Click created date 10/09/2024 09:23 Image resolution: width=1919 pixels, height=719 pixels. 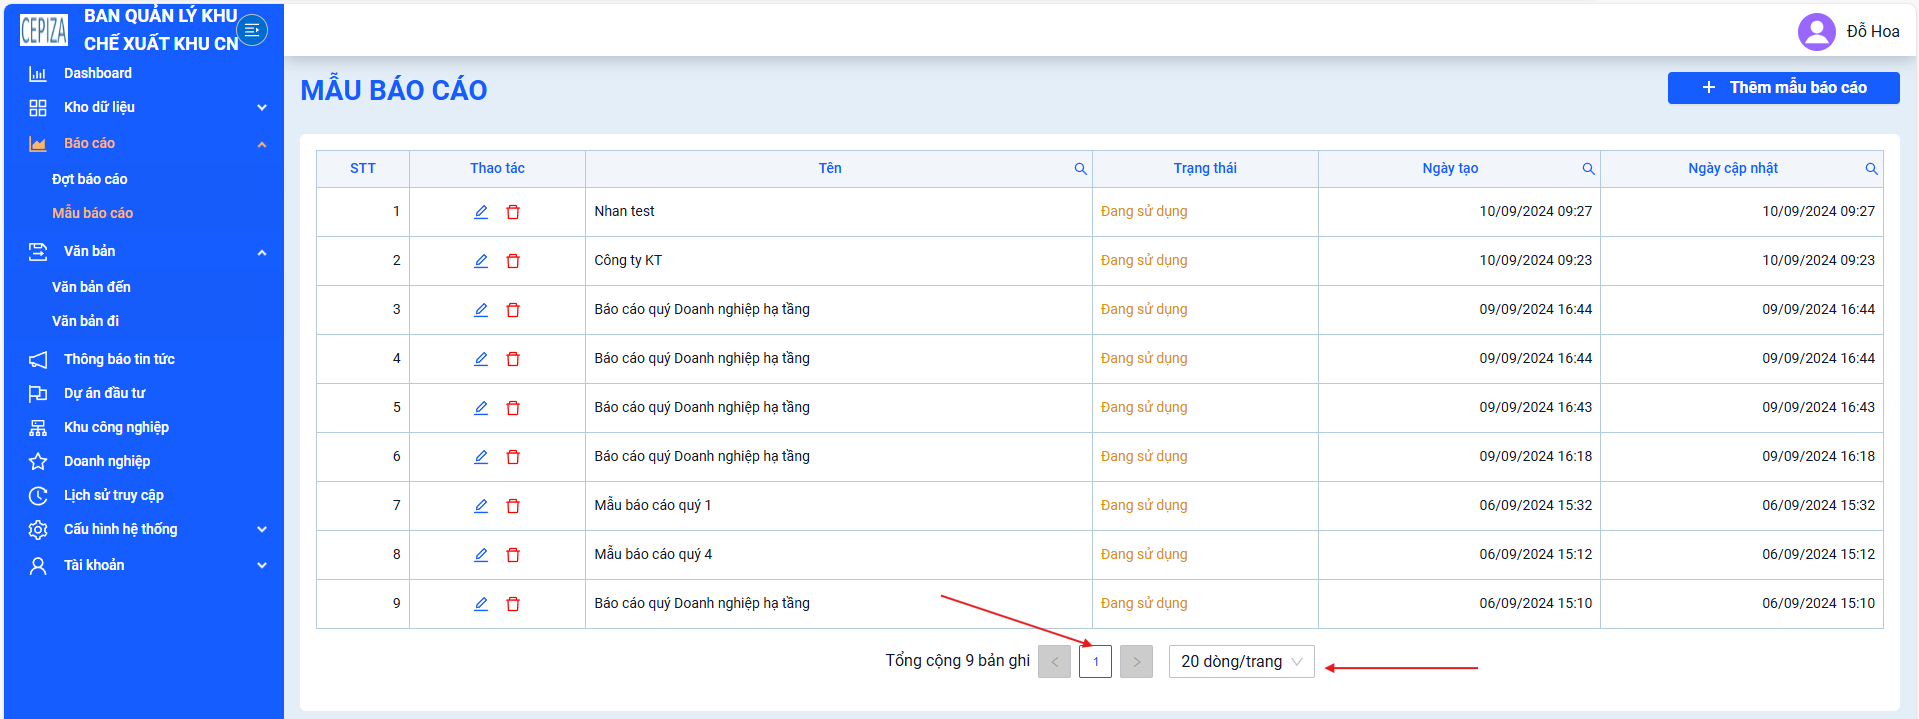[x=1535, y=261]
